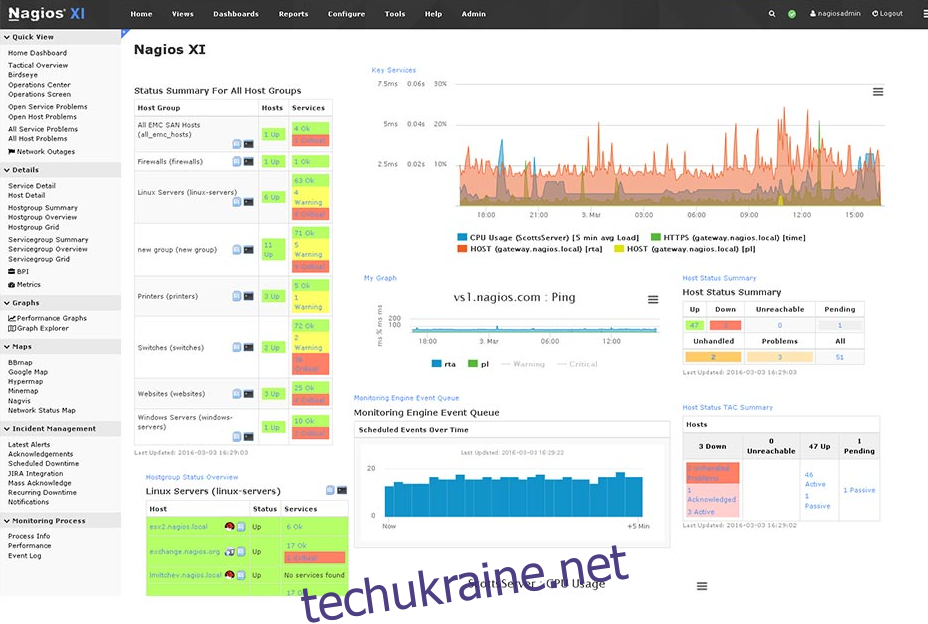Open Performance Graphs
This screenshot has height=624, width=928.
[x=47, y=319]
